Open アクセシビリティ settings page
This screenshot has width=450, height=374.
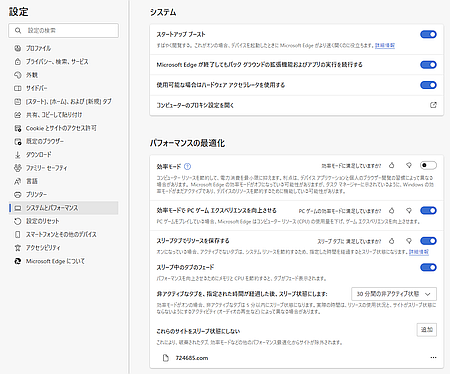coord(63,248)
